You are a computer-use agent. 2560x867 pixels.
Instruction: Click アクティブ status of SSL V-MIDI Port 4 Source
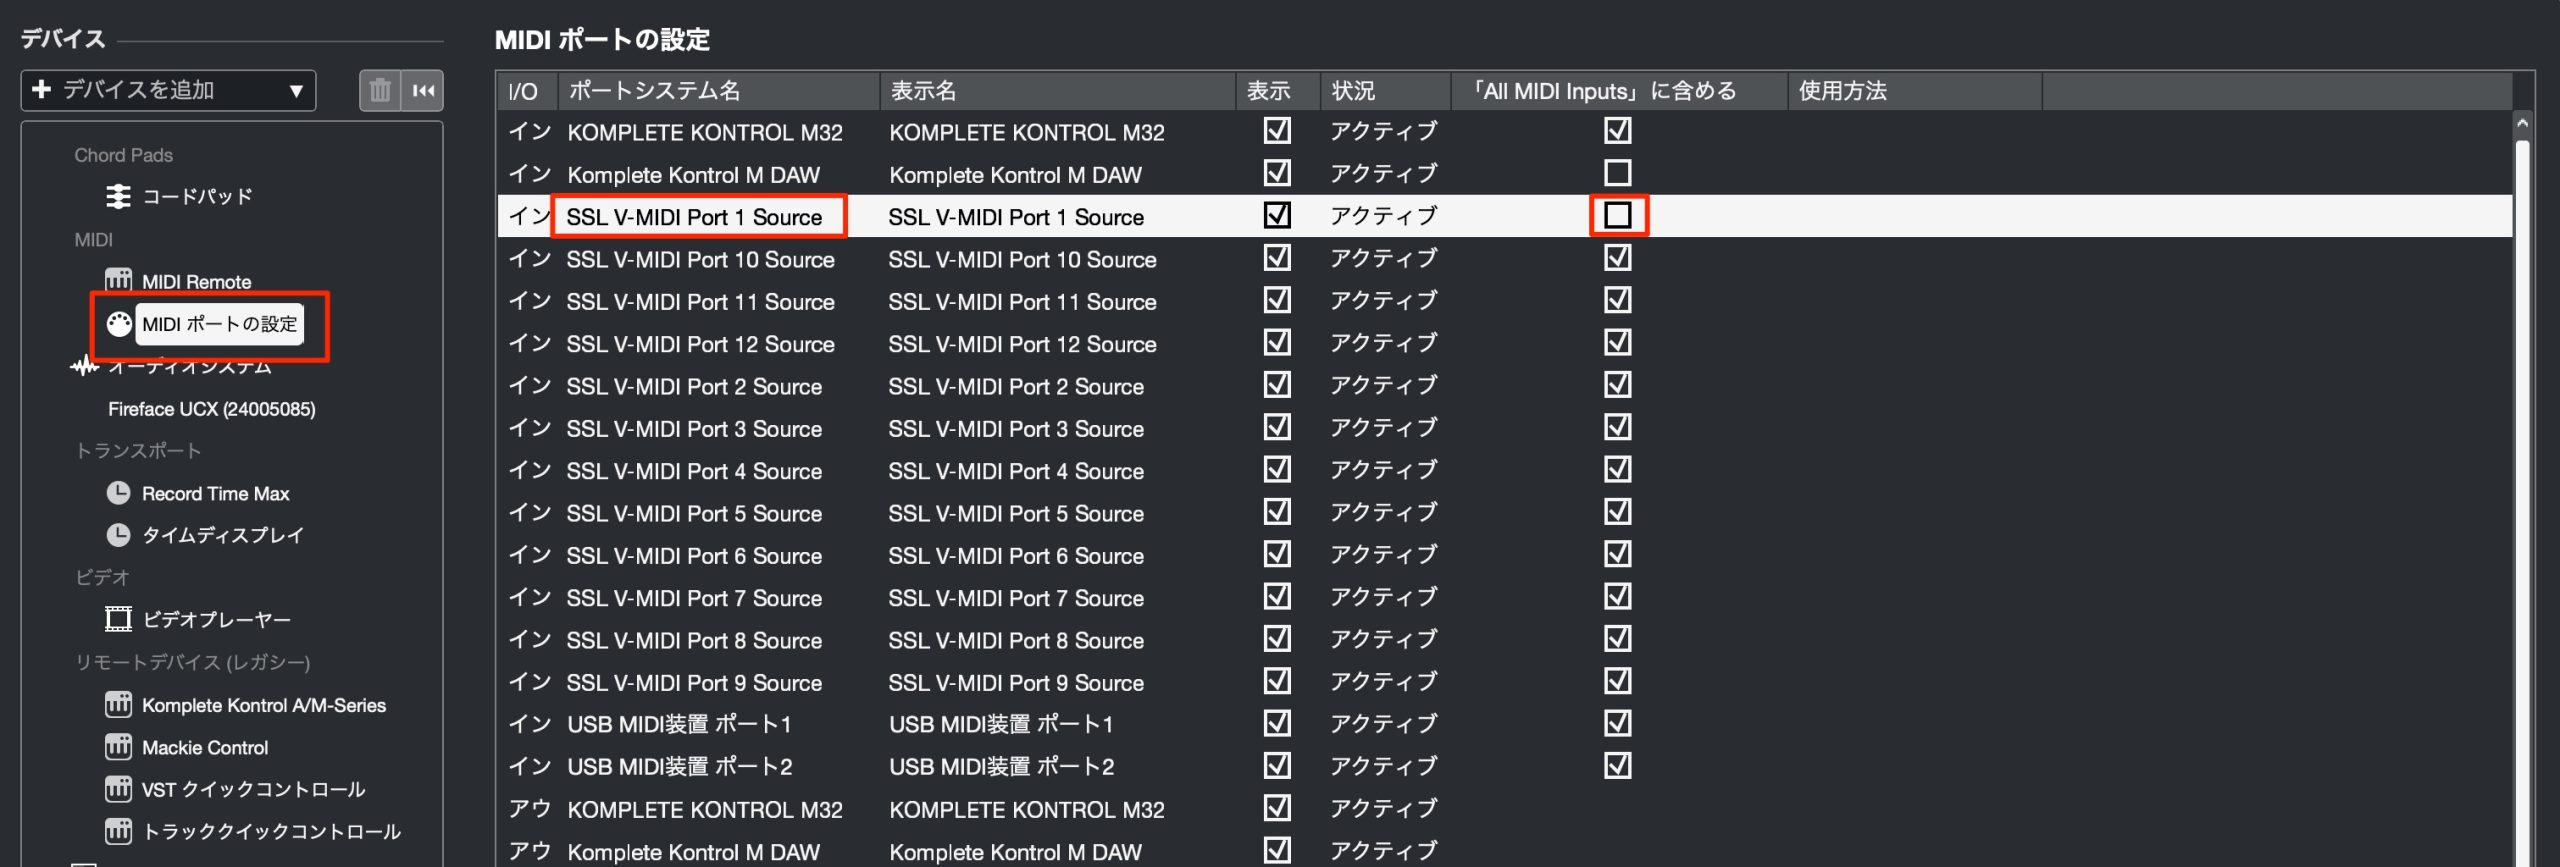point(1383,470)
